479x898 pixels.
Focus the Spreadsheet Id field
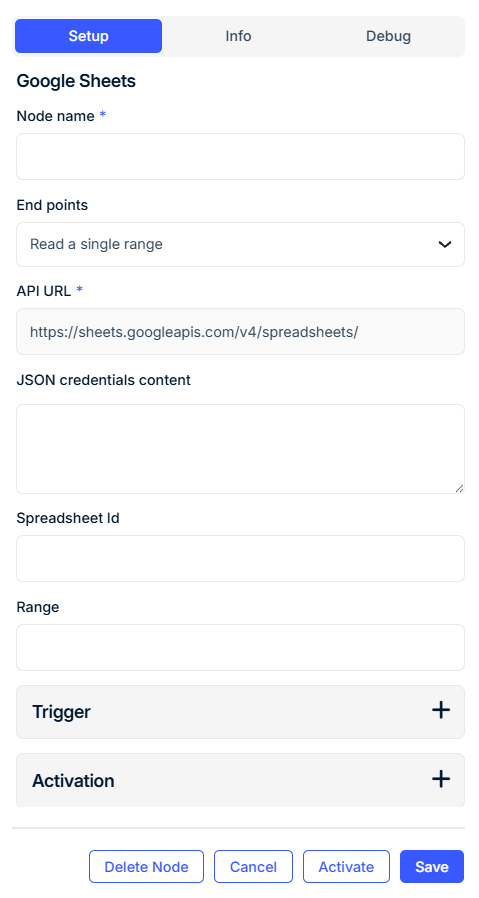240,558
